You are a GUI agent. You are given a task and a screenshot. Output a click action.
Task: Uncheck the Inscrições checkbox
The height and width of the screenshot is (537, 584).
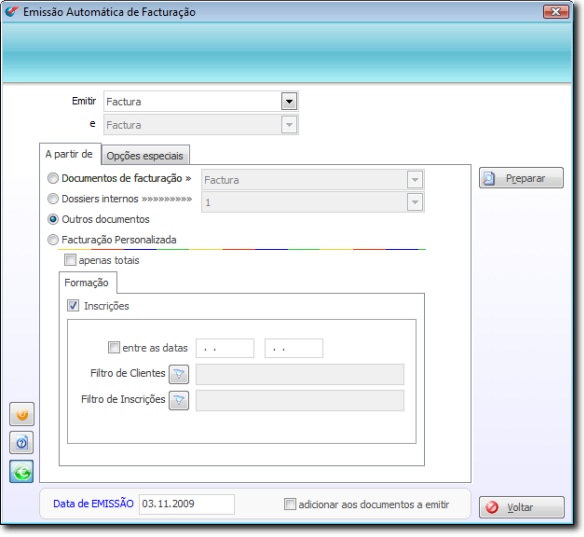[x=73, y=306]
